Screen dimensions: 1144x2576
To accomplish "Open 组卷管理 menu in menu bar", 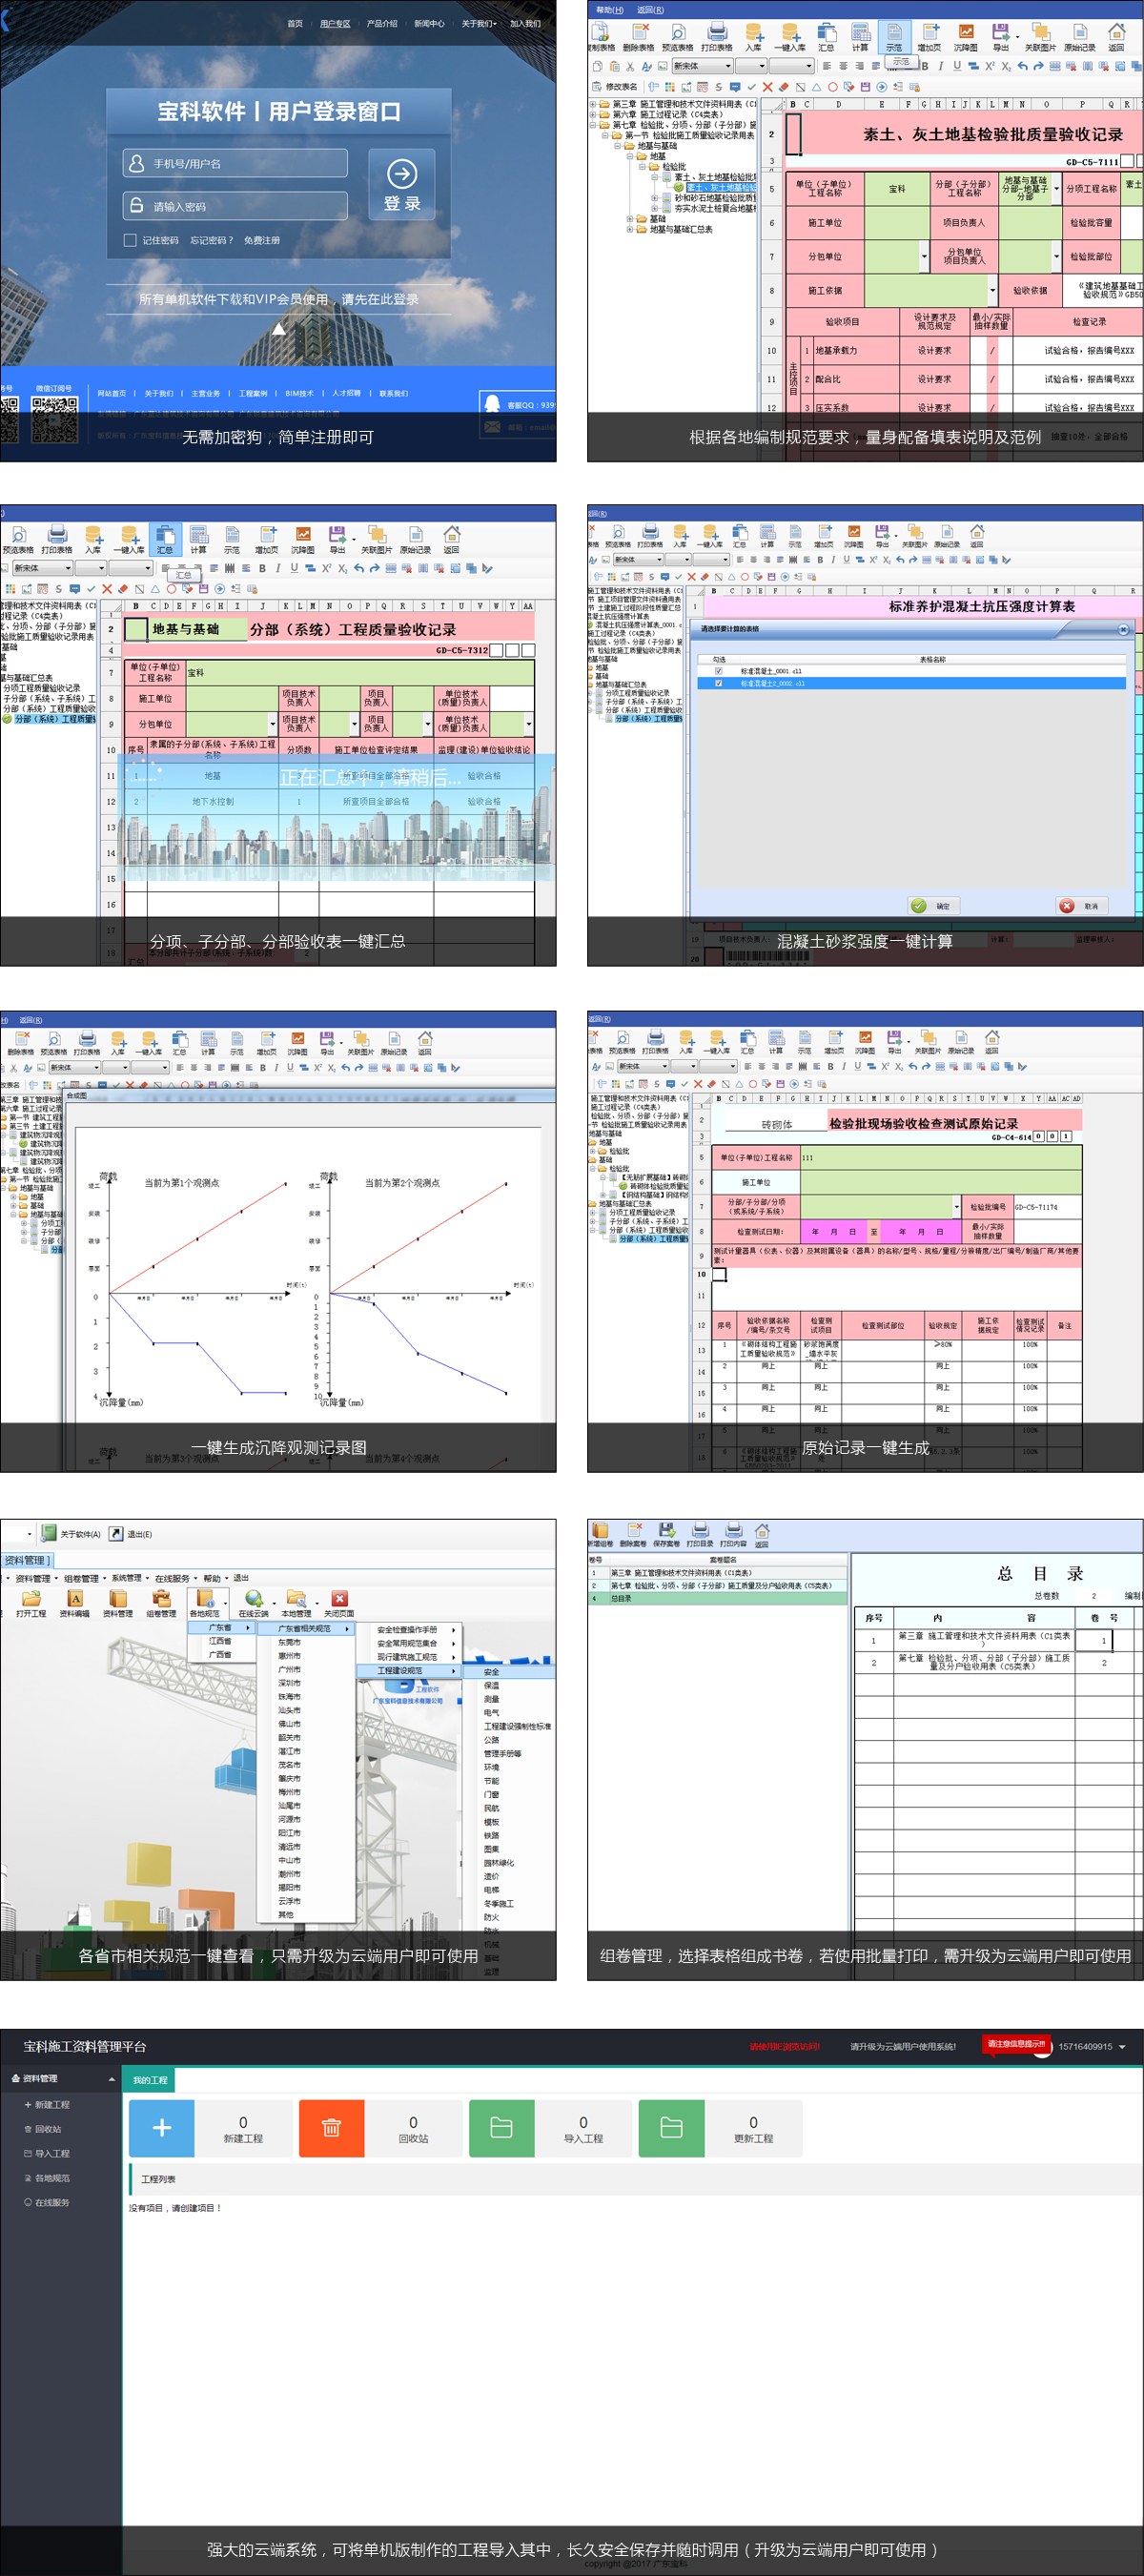I will click(x=84, y=1578).
